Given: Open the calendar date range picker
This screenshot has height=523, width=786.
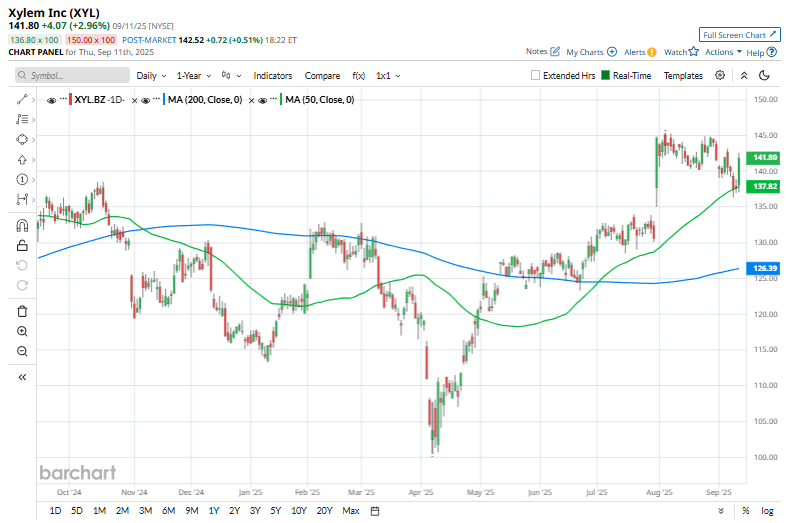Looking at the screenshot, I should click(374, 511).
